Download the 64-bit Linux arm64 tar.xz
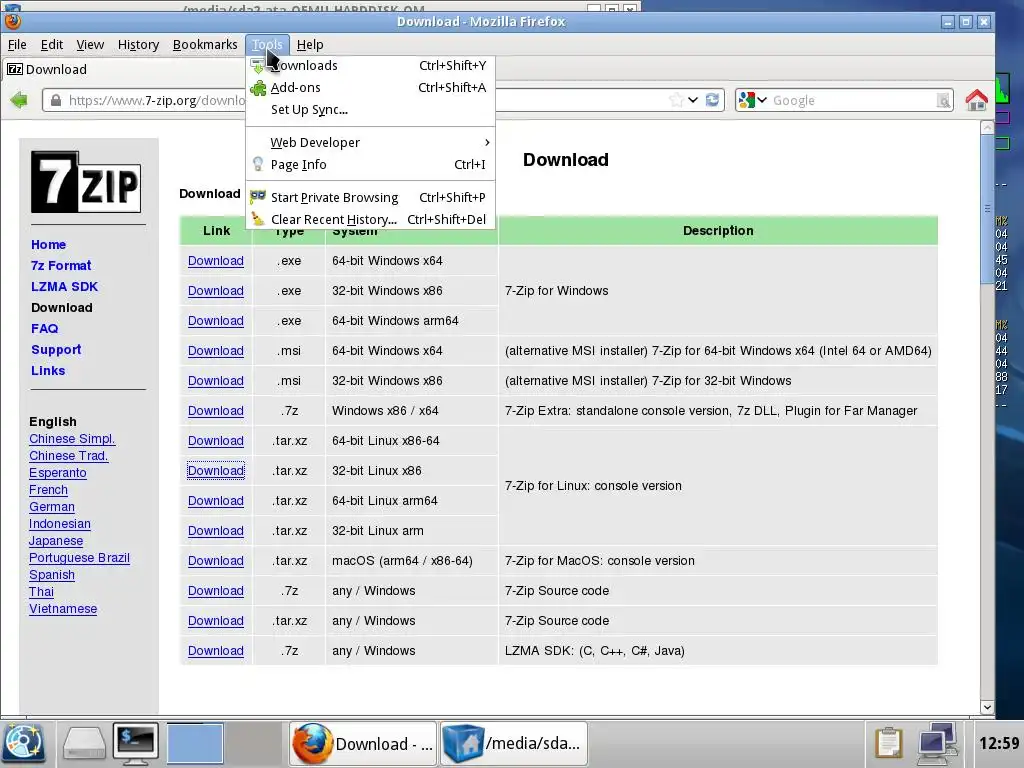This screenshot has height=768, width=1024. coord(216,501)
